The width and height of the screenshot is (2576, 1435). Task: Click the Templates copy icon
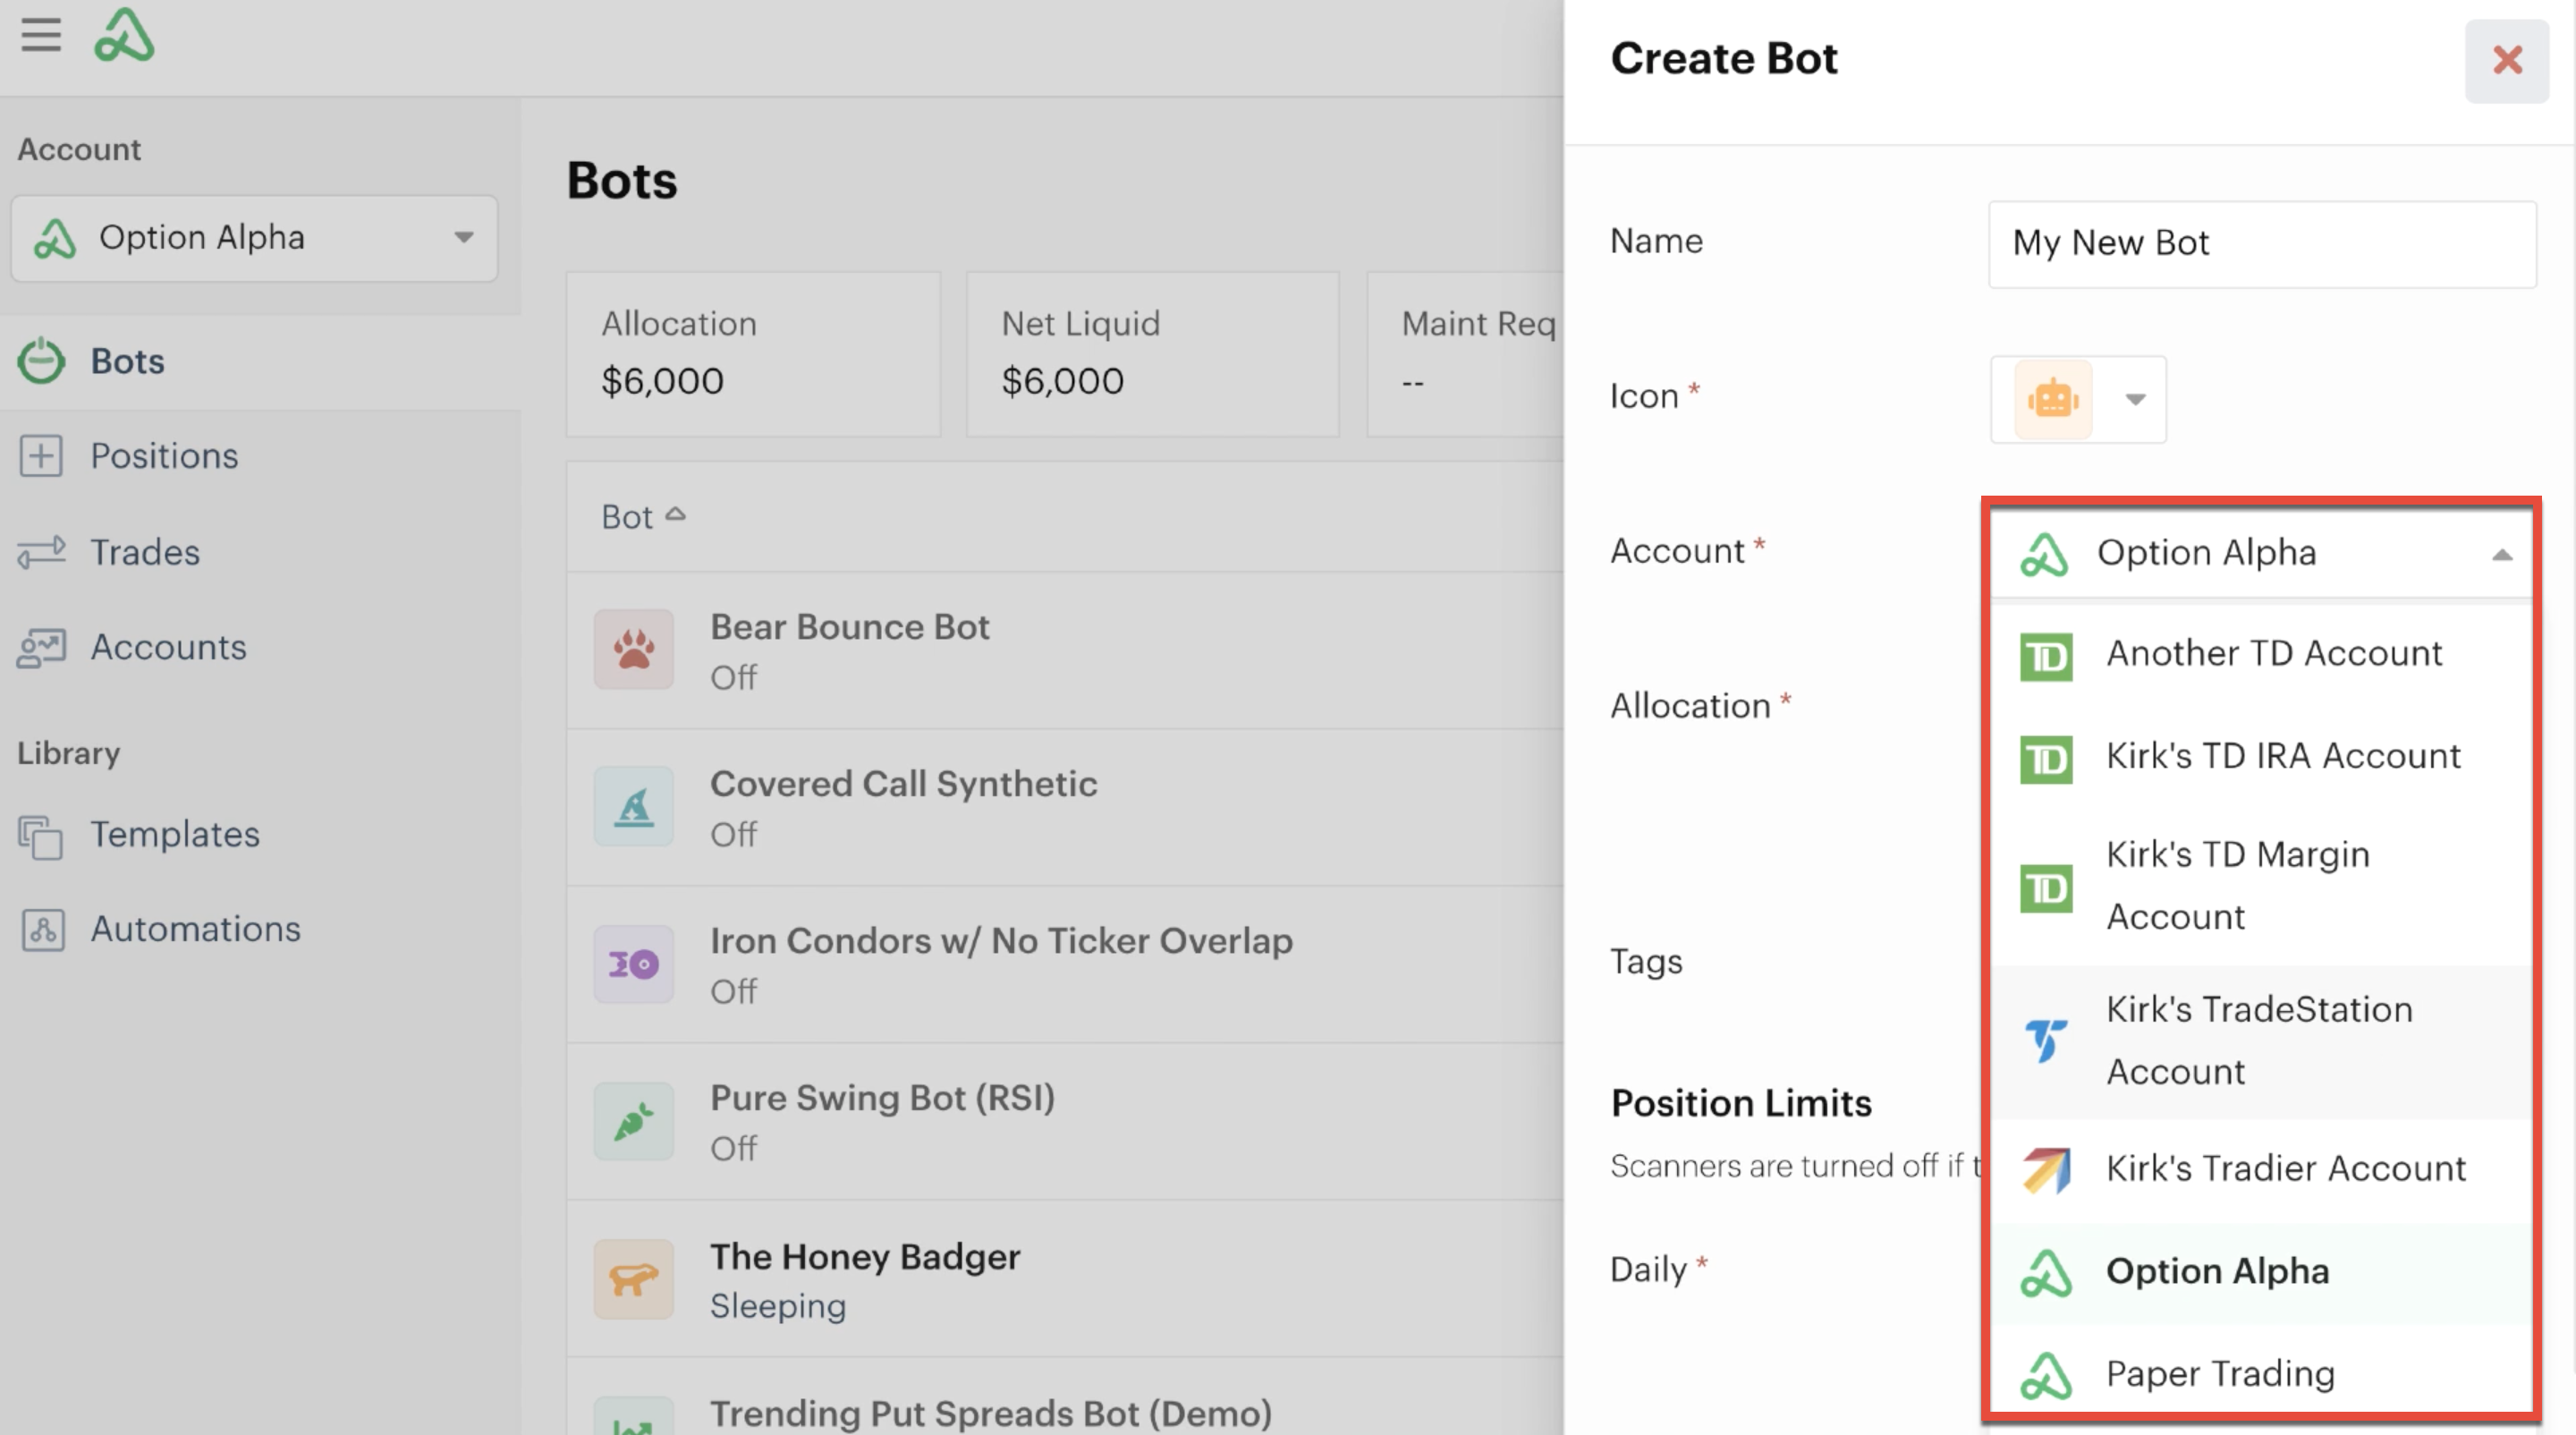[41, 837]
